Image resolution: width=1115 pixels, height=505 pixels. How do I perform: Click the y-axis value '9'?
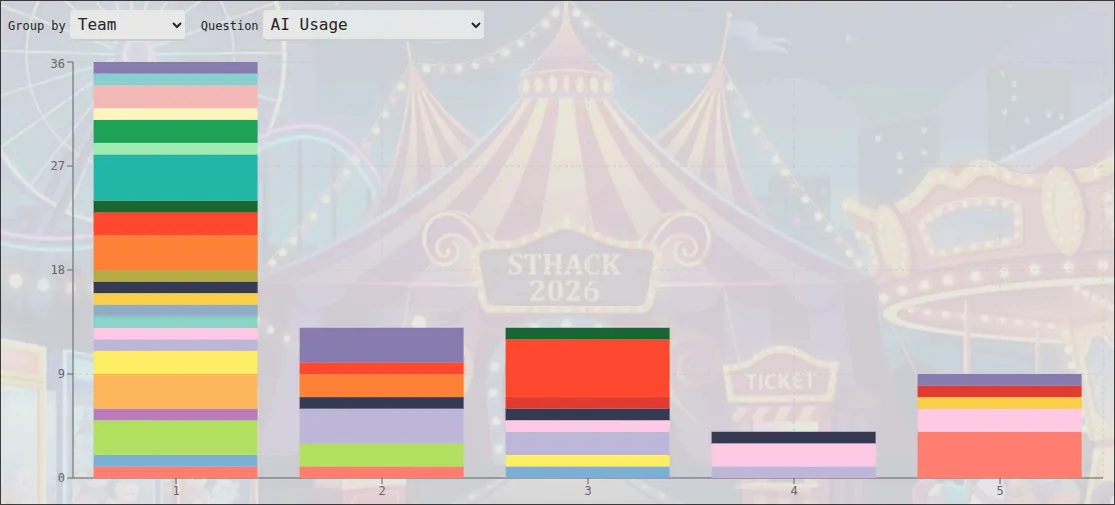60,374
